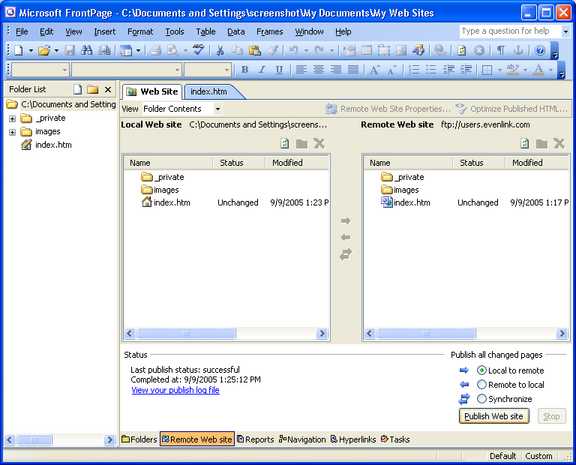Click the Publish Web site button
This screenshot has width=576, height=465.
tap(494, 416)
